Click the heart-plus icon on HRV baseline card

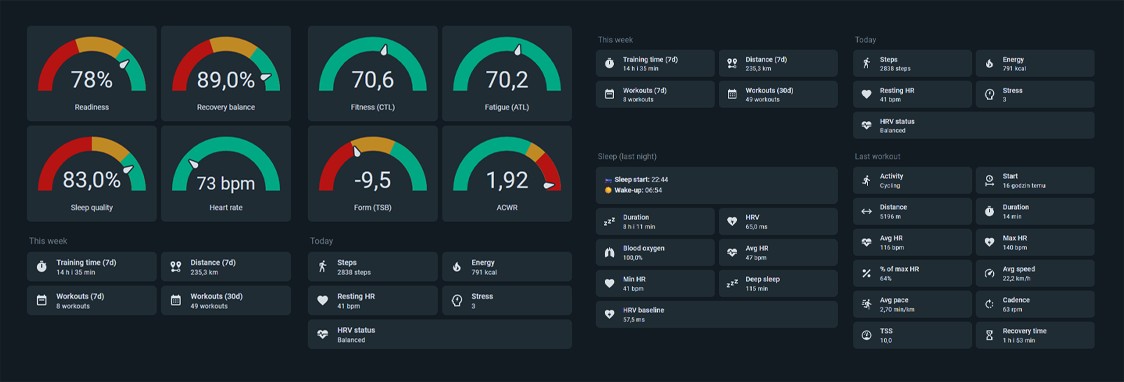609,314
